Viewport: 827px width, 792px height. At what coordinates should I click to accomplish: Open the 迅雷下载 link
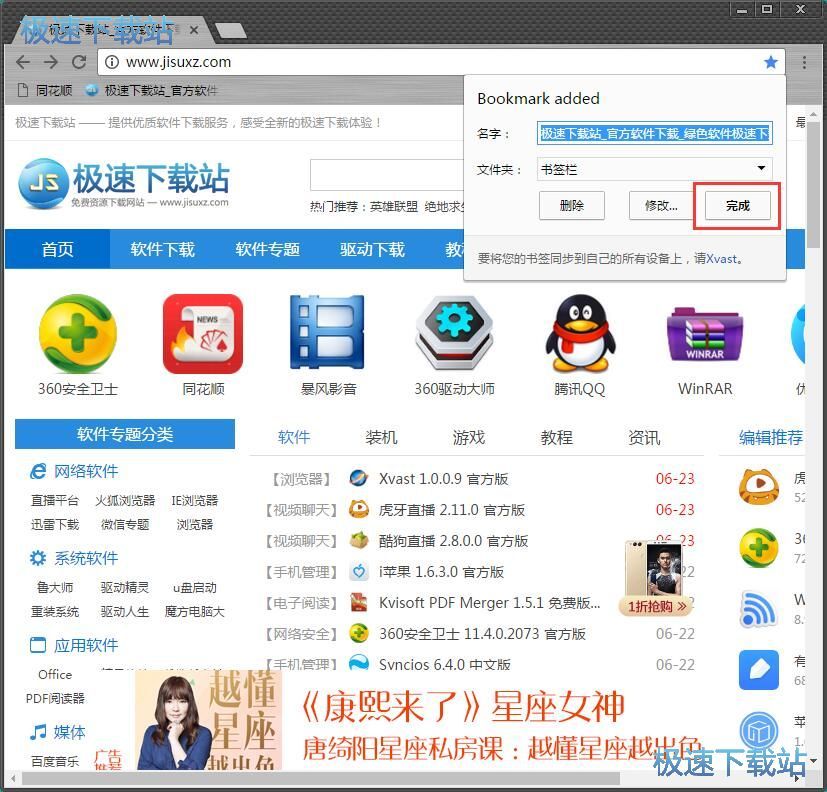pos(55,525)
